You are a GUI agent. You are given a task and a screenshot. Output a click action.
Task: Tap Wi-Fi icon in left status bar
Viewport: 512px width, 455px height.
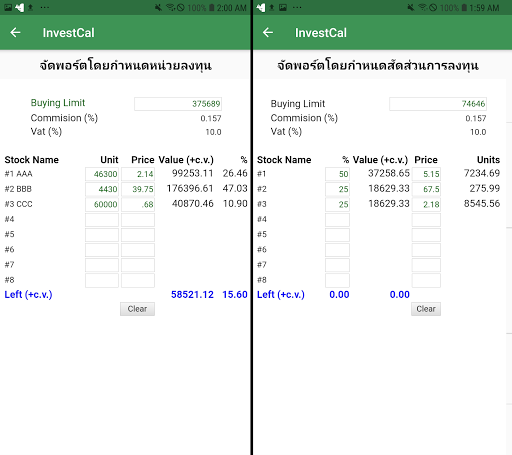170,7
